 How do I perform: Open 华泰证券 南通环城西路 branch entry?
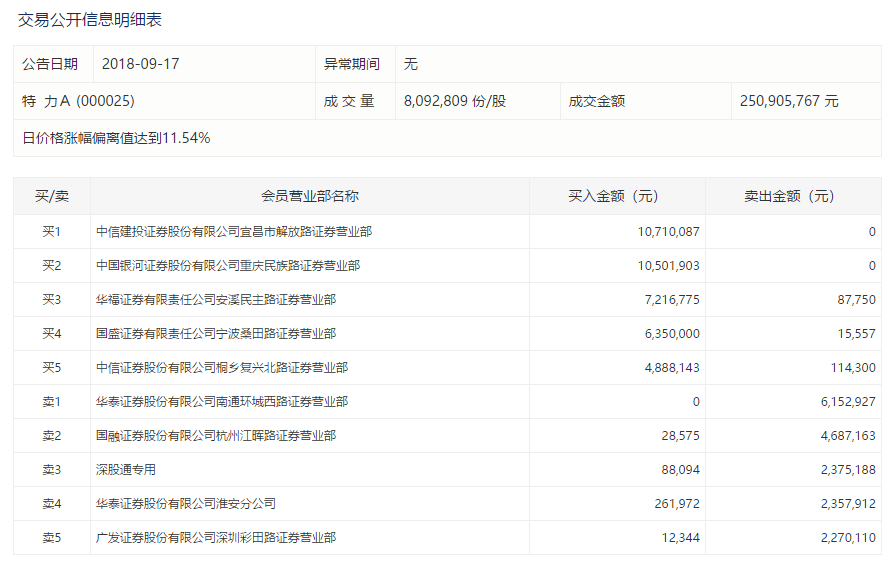pyautogui.click(x=221, y=402)
